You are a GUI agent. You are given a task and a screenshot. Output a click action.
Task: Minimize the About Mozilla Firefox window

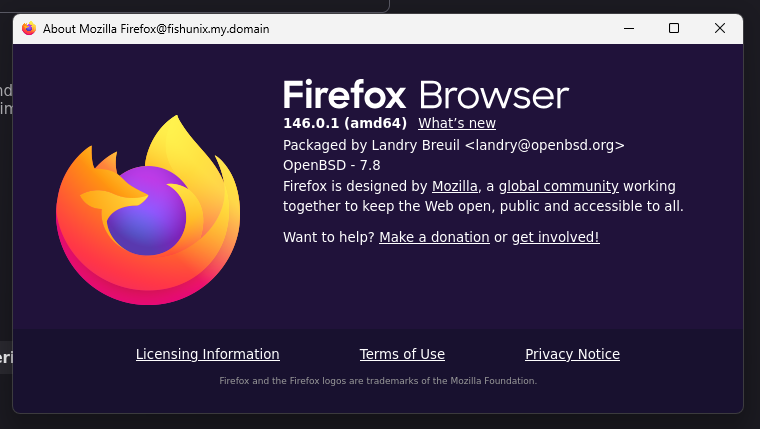627,29
